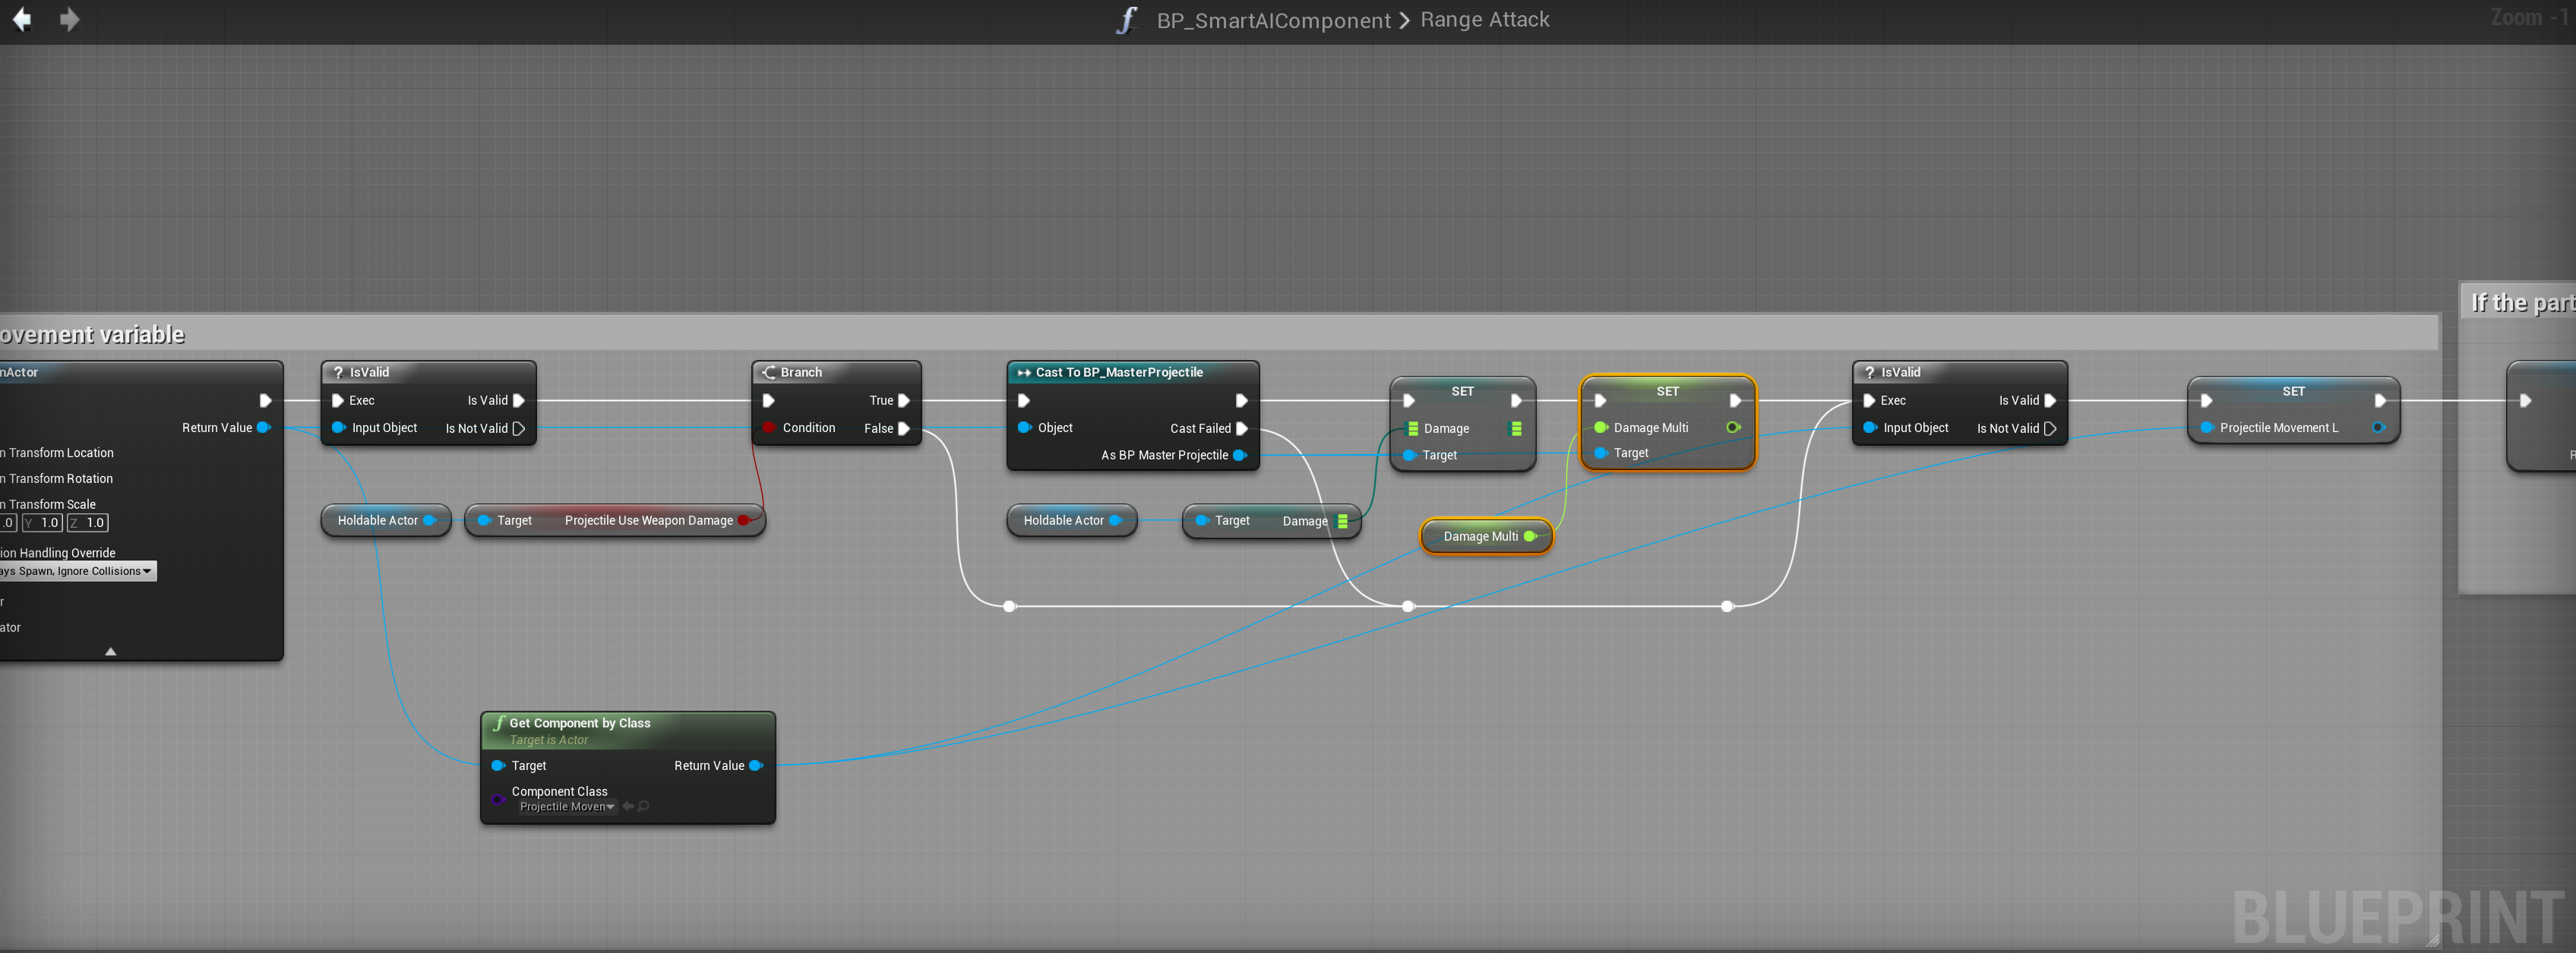This screenshot has width=2576, height=953.
Task: Click the leftmost reroute node on the white wire
Action: 1009,606
